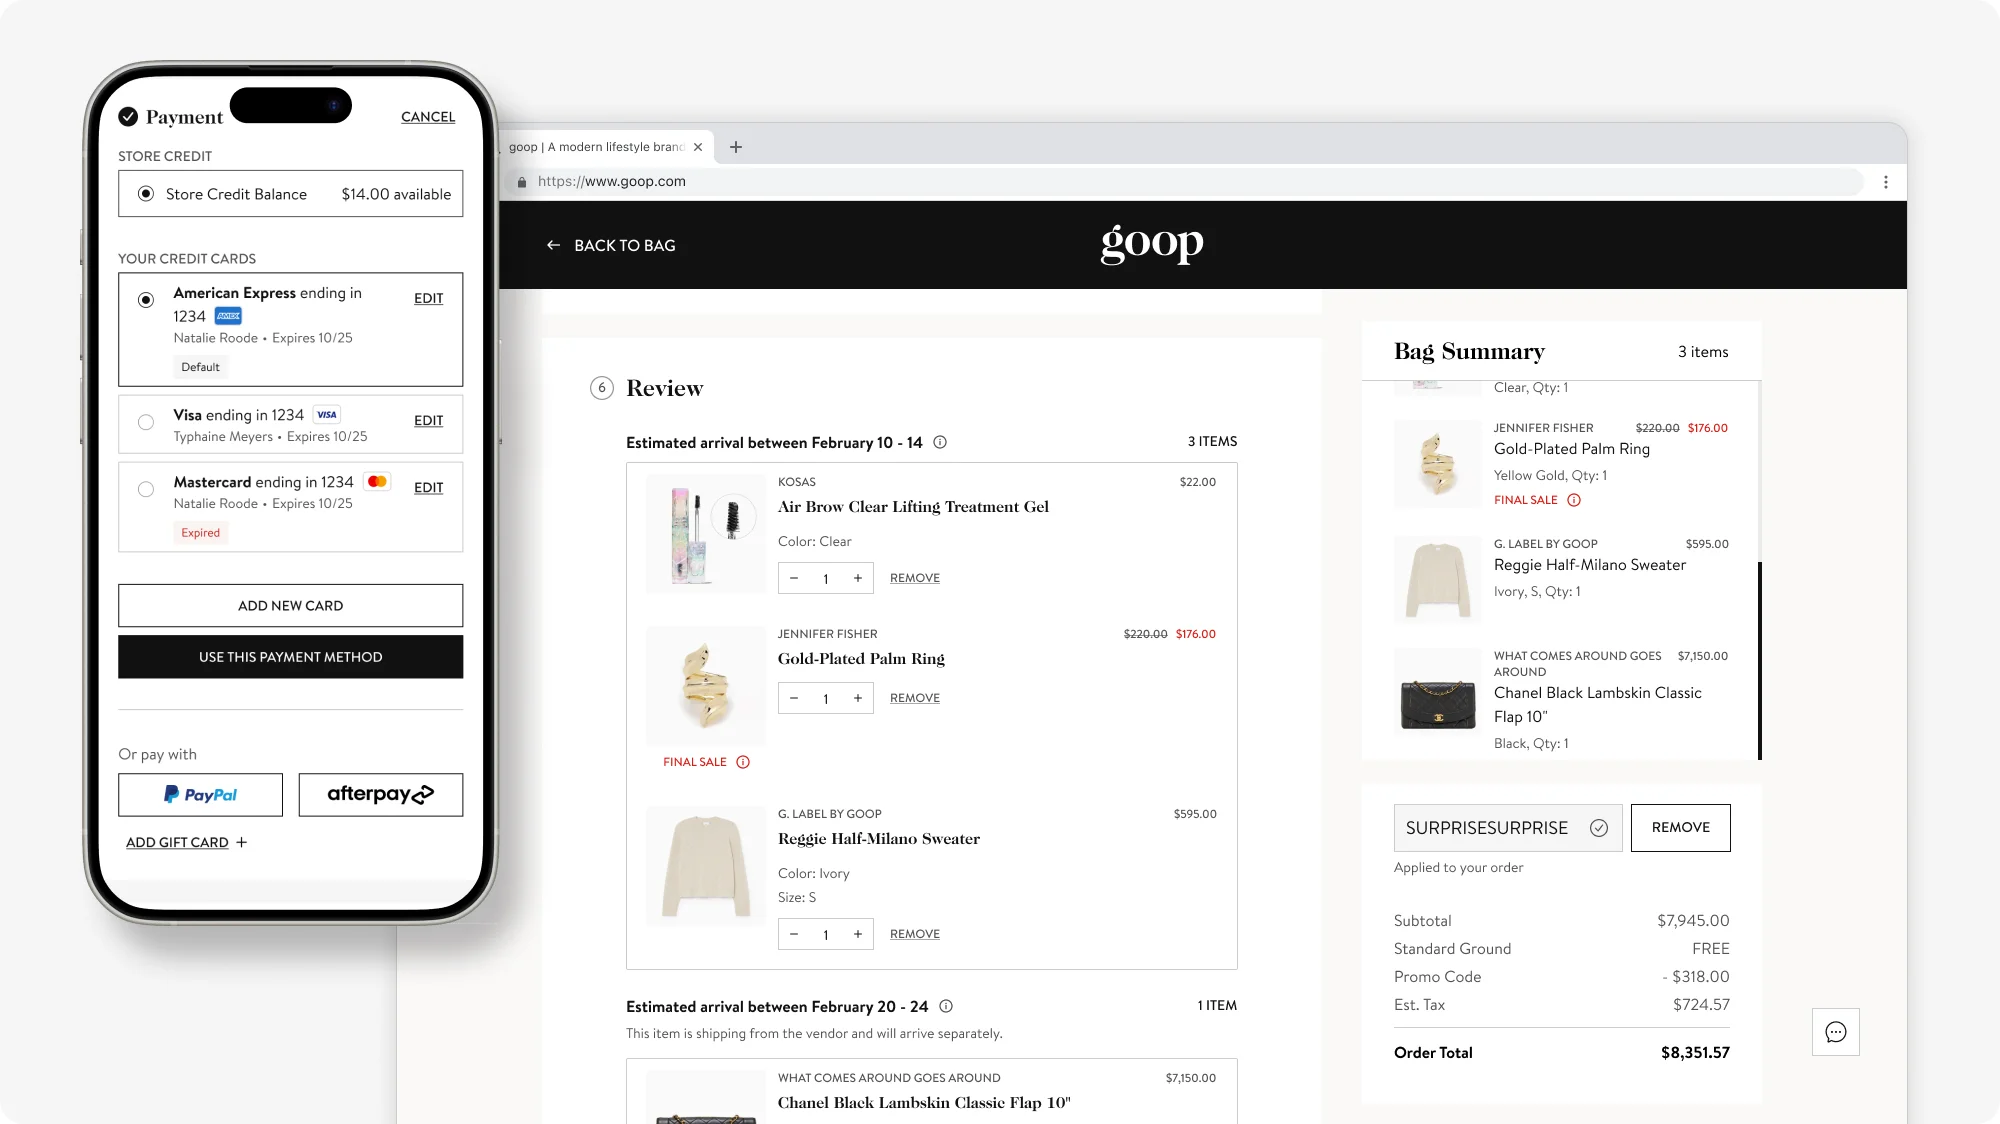Viewport: 2000px width, 1124px height.
Task: Click ADD NEW CARD button
Action: coord(290,605)
